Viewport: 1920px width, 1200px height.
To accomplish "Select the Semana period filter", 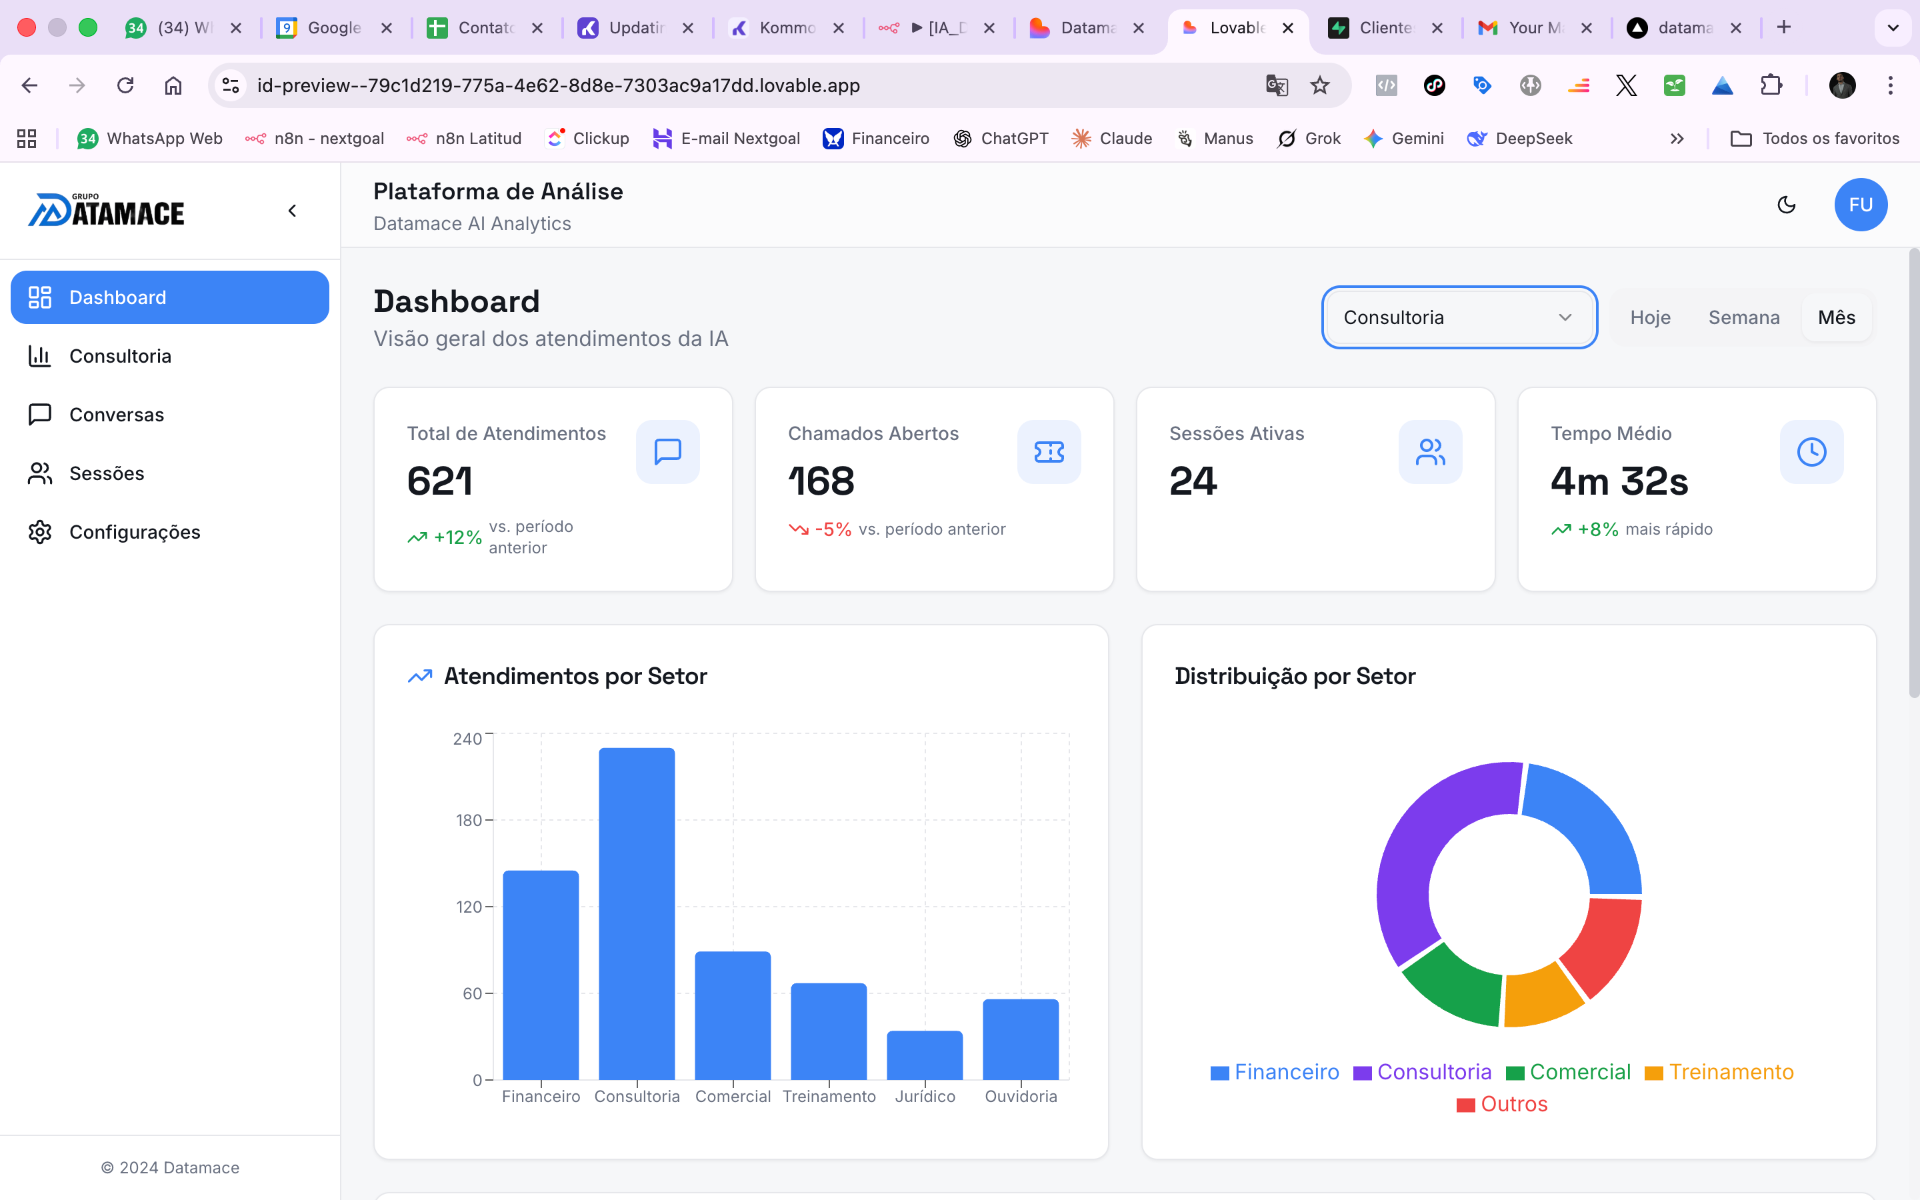I will coord(1743,318).
